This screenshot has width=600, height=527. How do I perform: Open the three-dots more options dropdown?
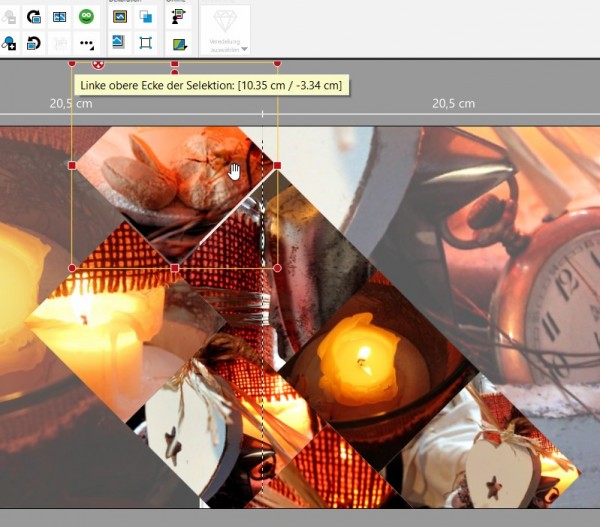point(86,44)
